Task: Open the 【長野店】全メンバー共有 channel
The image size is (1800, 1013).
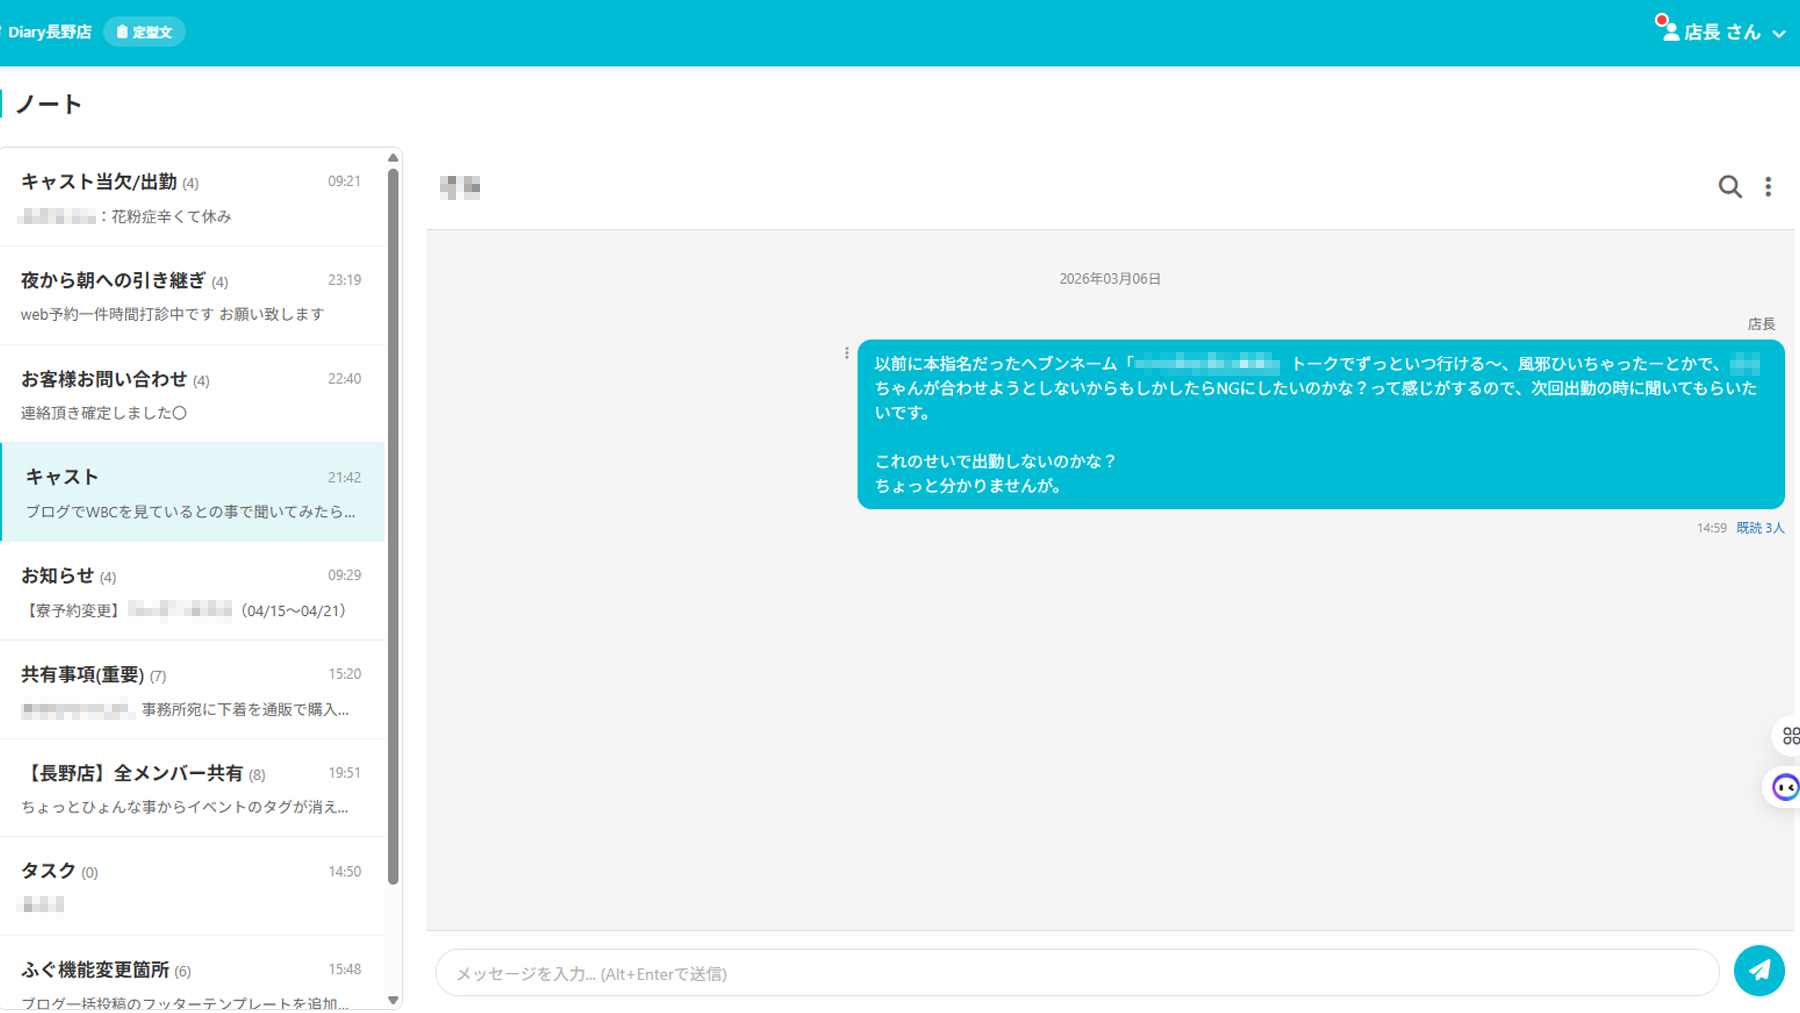Action: (193, 788)
